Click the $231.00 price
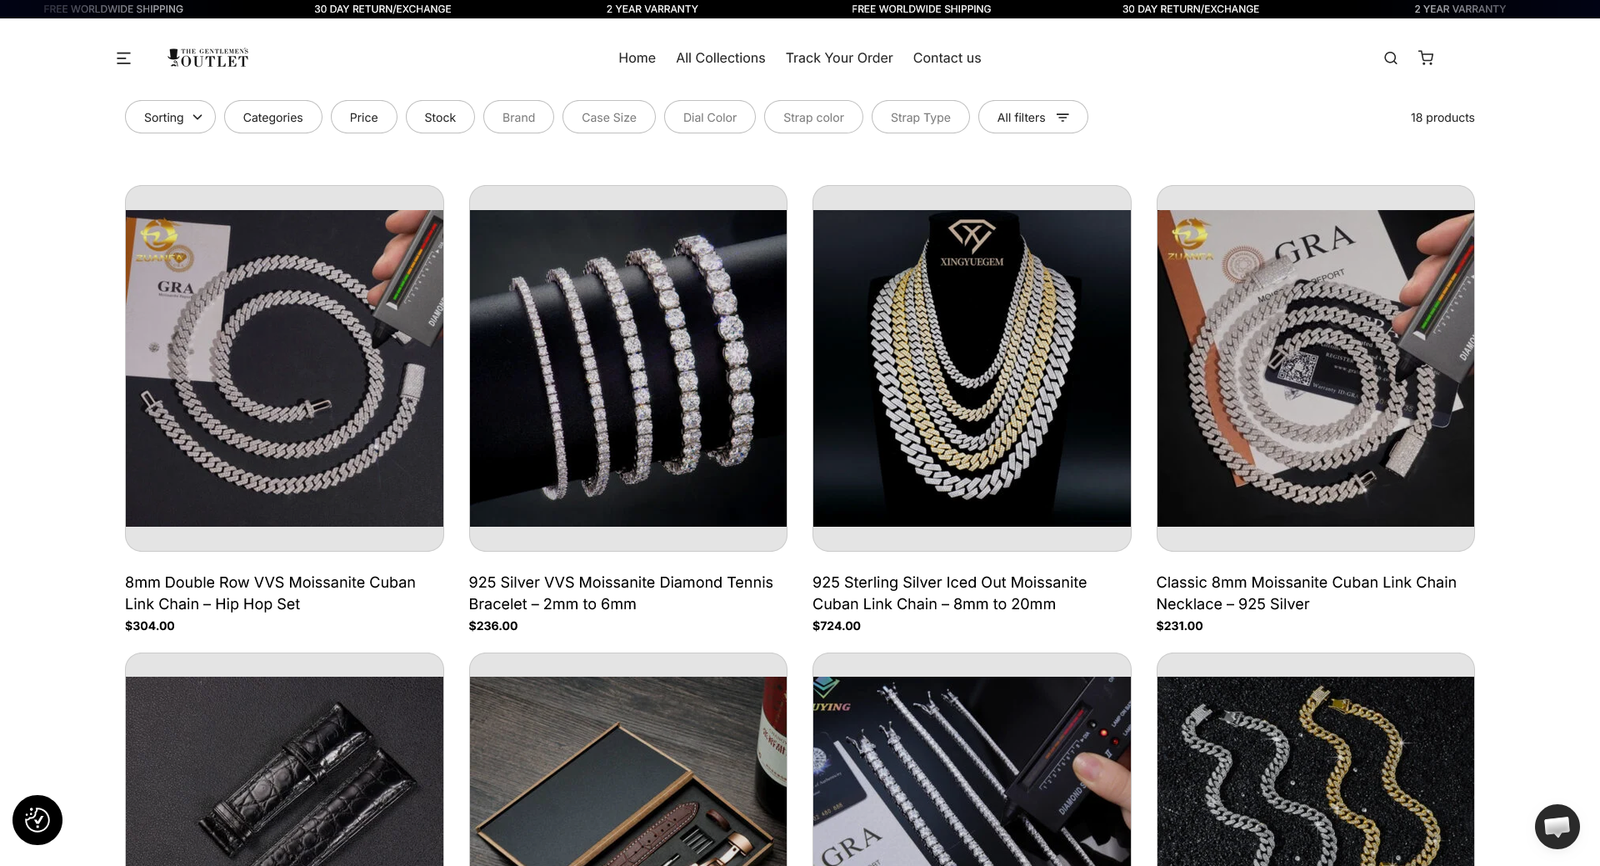Viewport: 1600px width, 866px height. pyautogui.click(x=1180, y=626)
